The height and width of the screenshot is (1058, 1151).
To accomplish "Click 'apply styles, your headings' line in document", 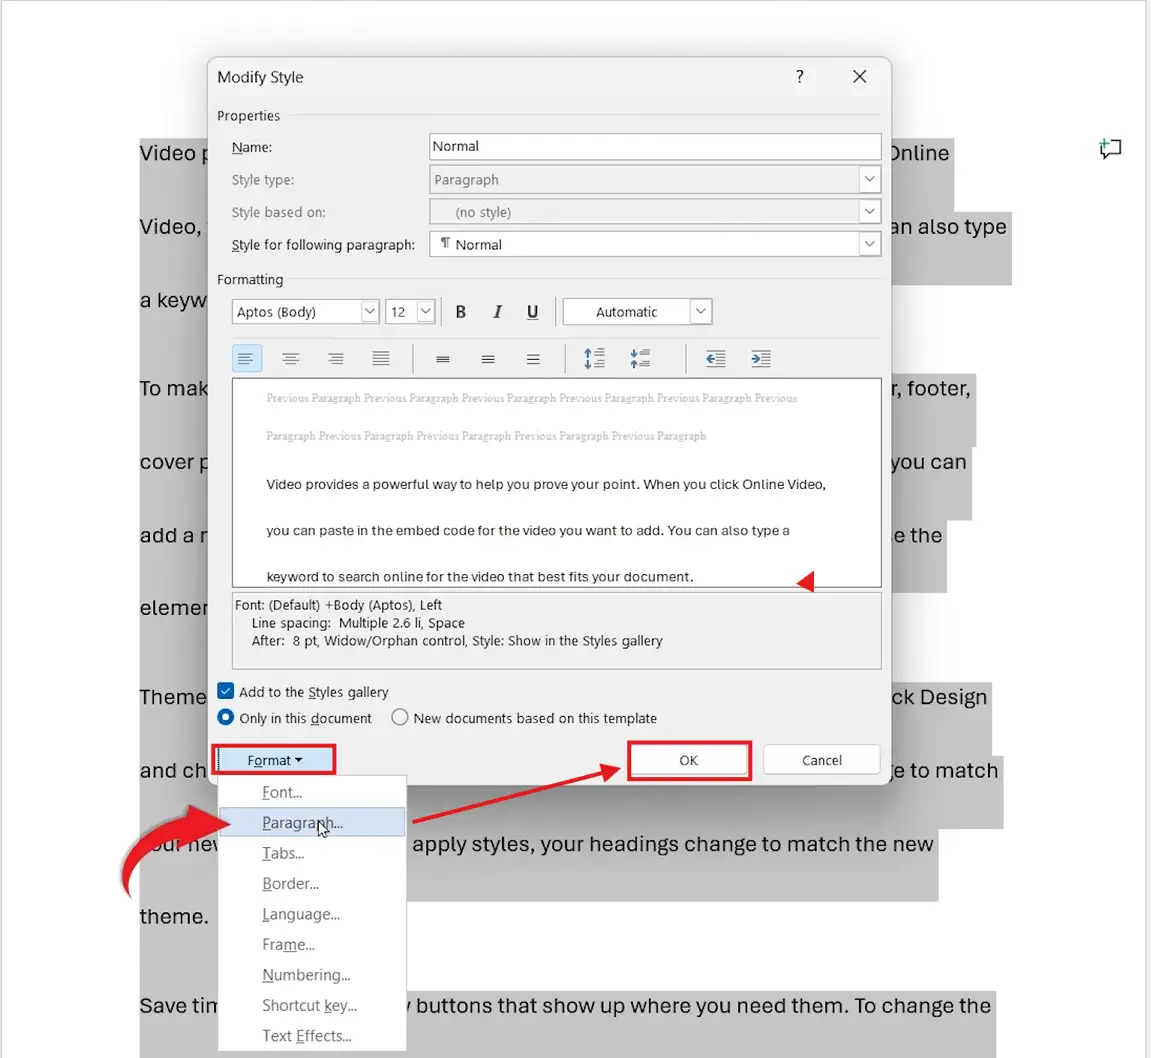I will tap(672, 844).
